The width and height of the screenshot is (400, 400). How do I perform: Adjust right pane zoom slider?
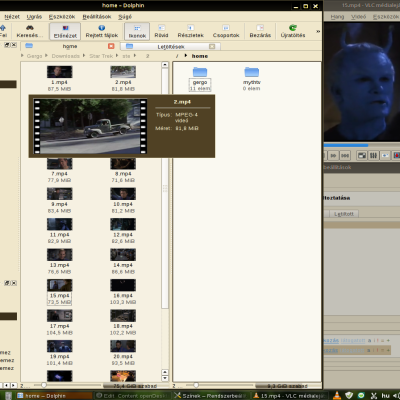(x=196, y=385)
